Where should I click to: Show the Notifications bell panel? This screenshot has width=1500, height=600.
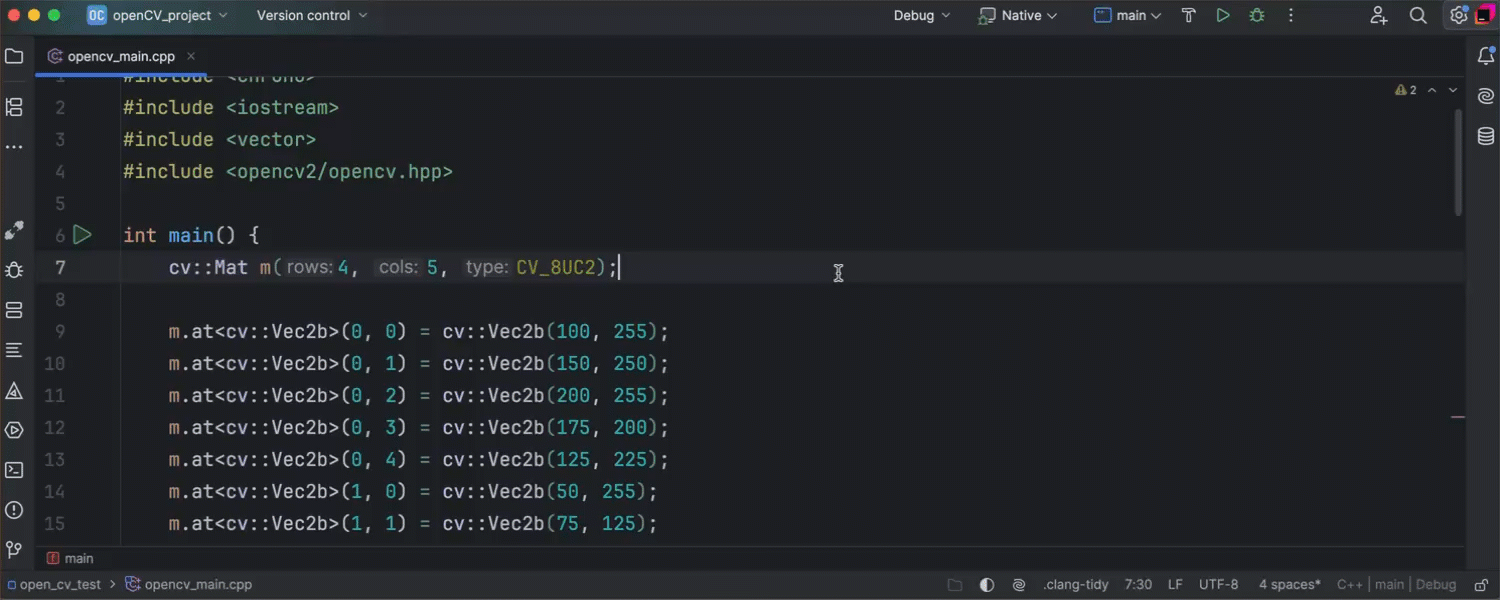(1486, 57)
